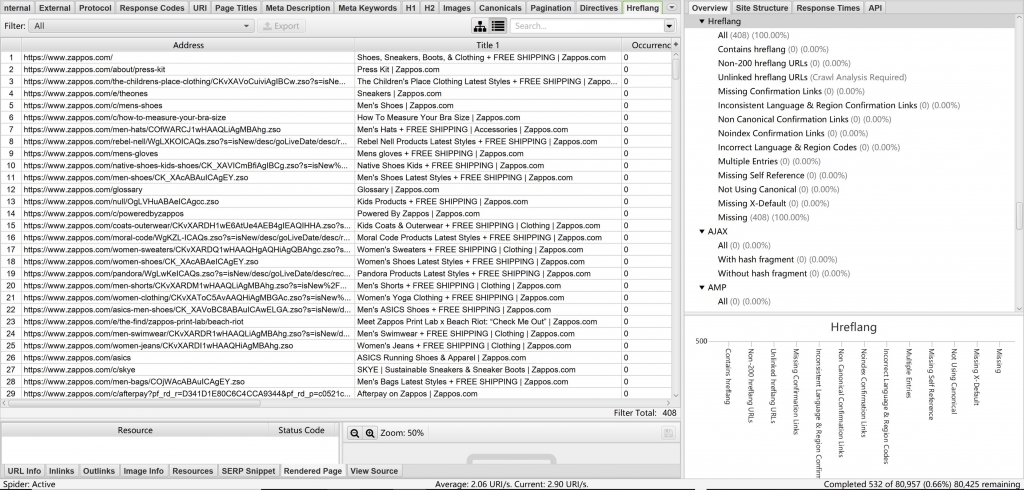The image size is (1024, 490).
Task: Select the Overview tab
Action: (709, 8)
